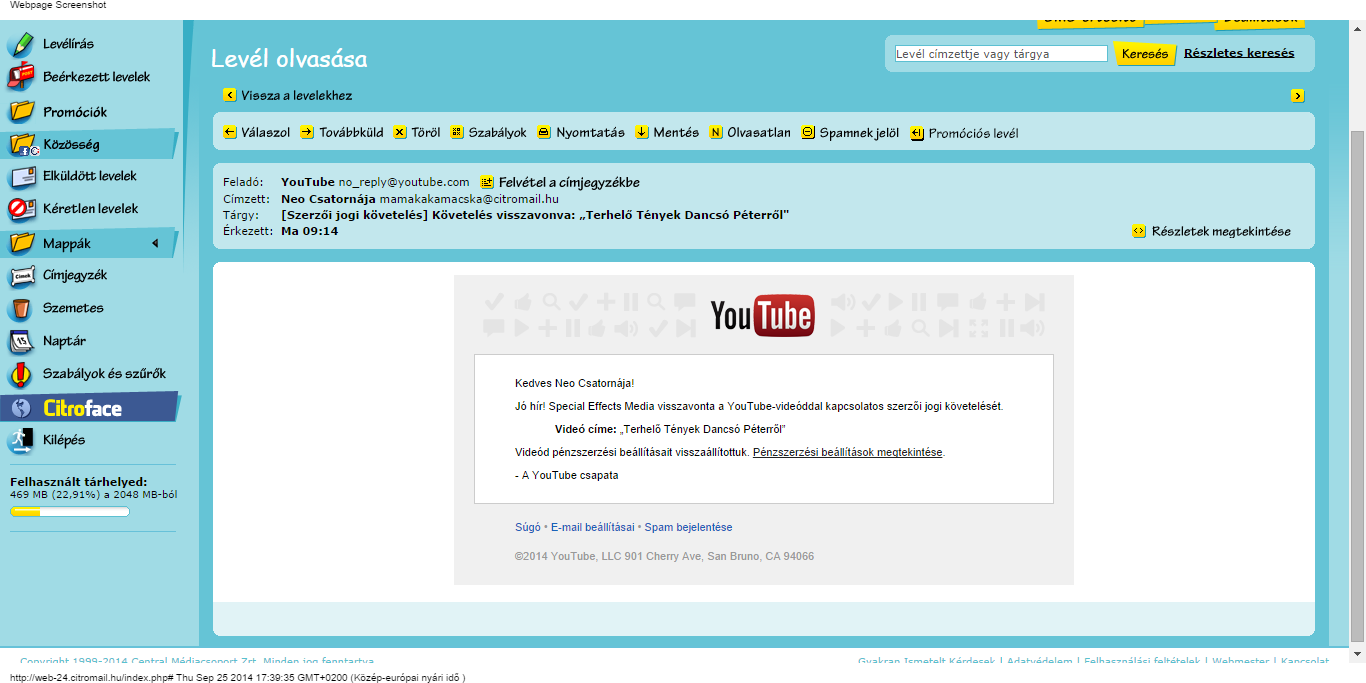Click the Részletek megtekintése icon
This screenshot has width=1366, height=683.
coord(1138,231)
